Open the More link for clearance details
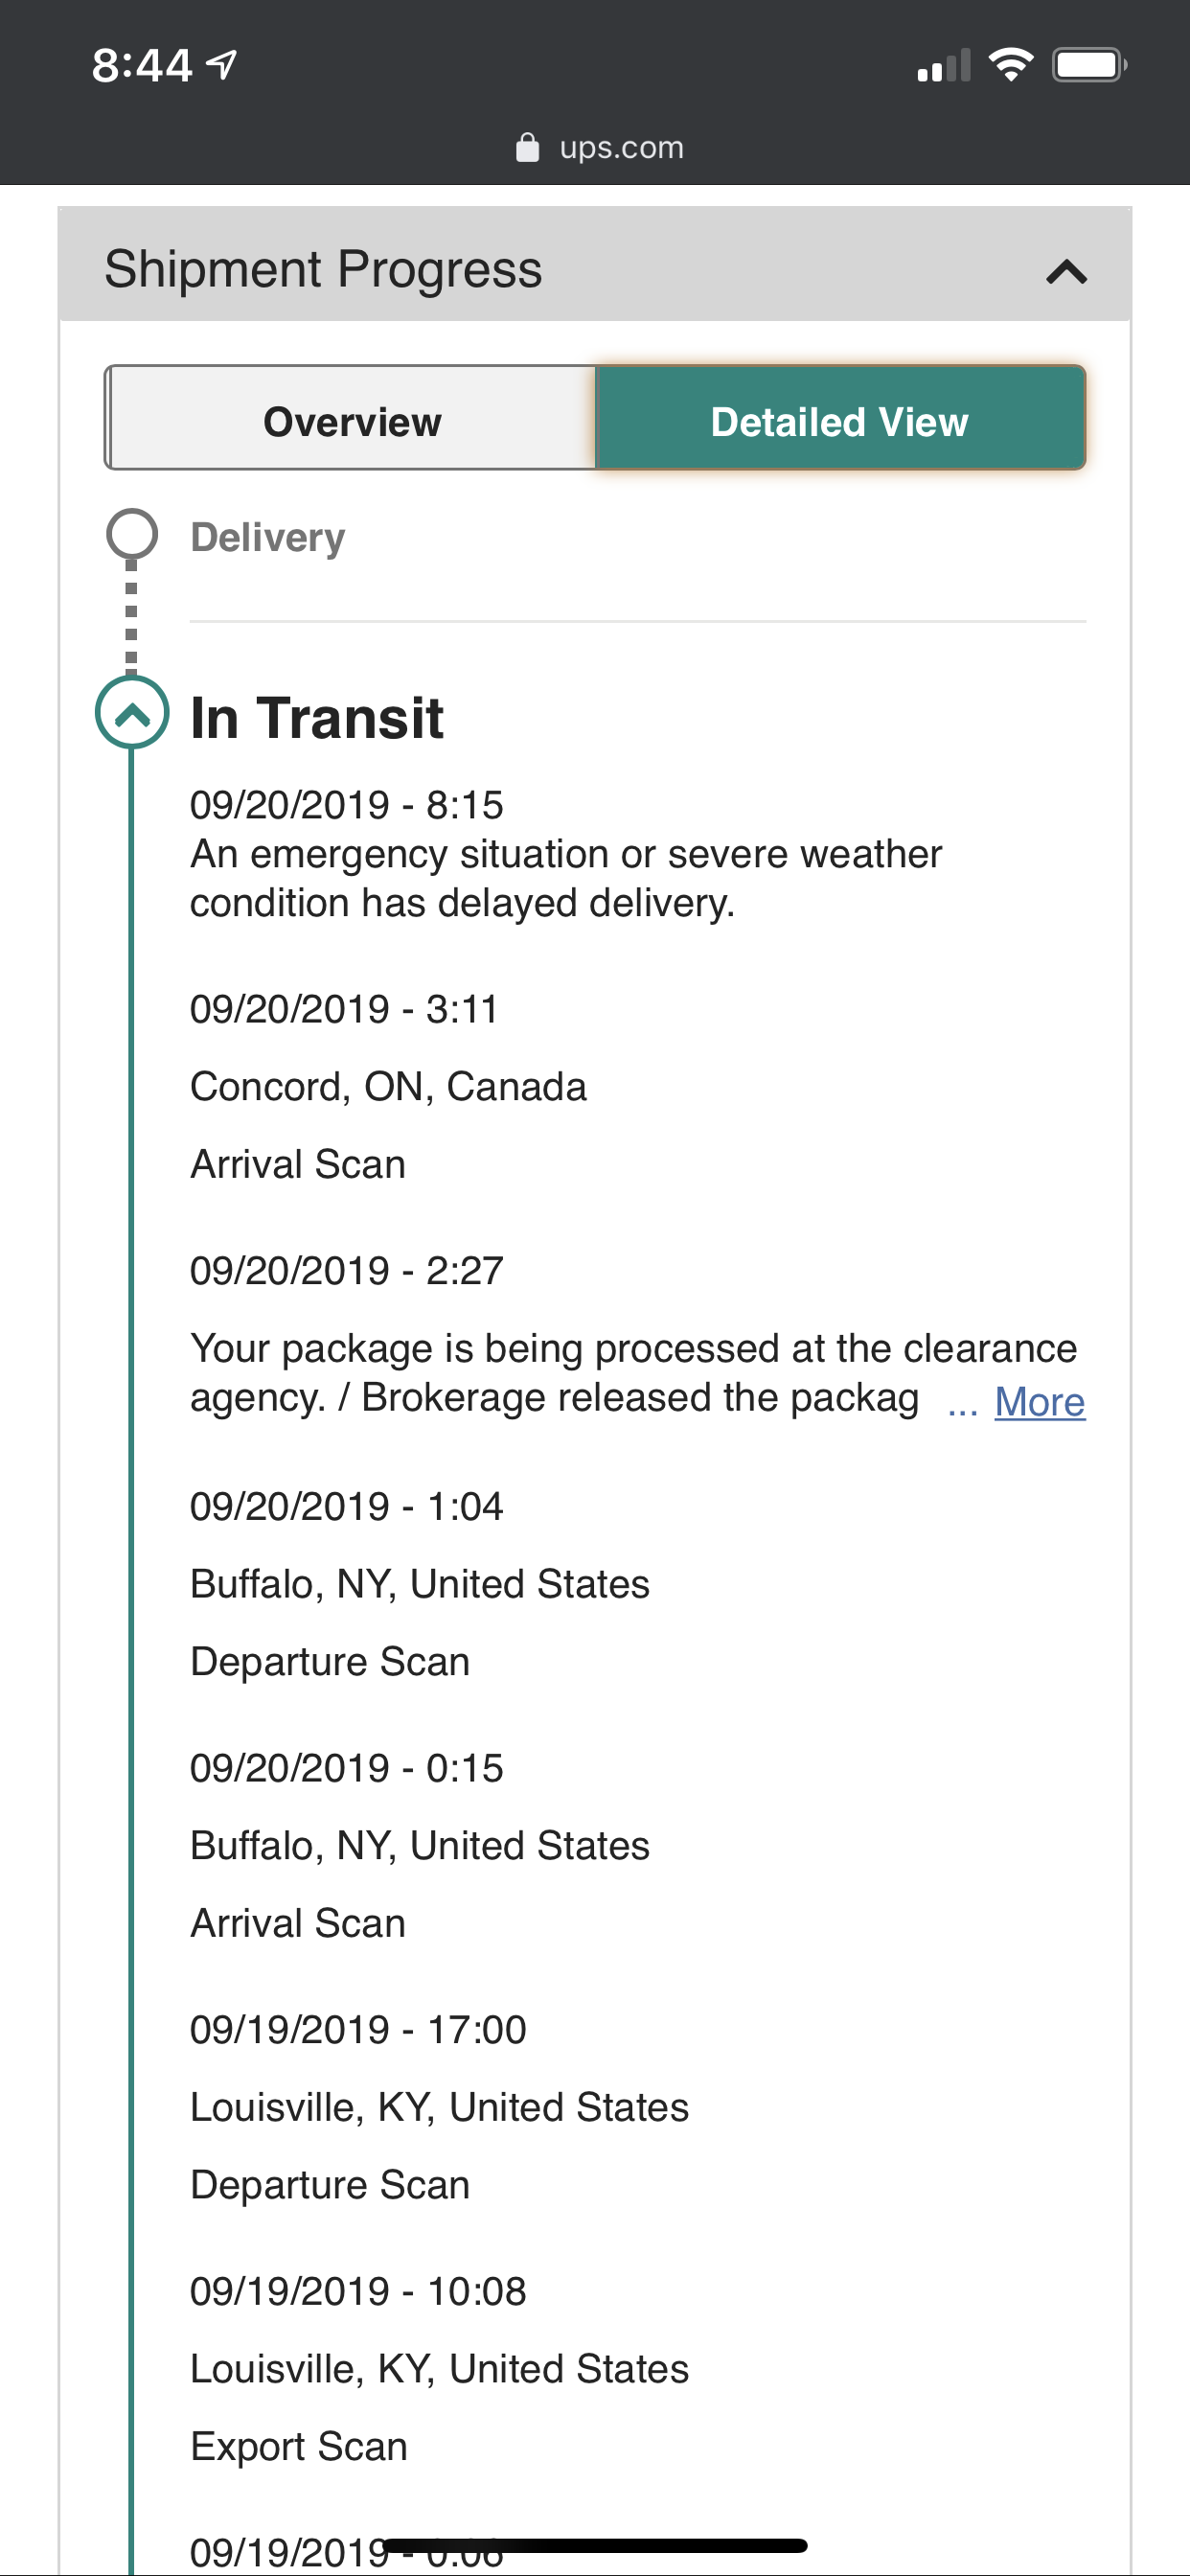This screenshot has width=1190, height=2576. (1039, 1401)
